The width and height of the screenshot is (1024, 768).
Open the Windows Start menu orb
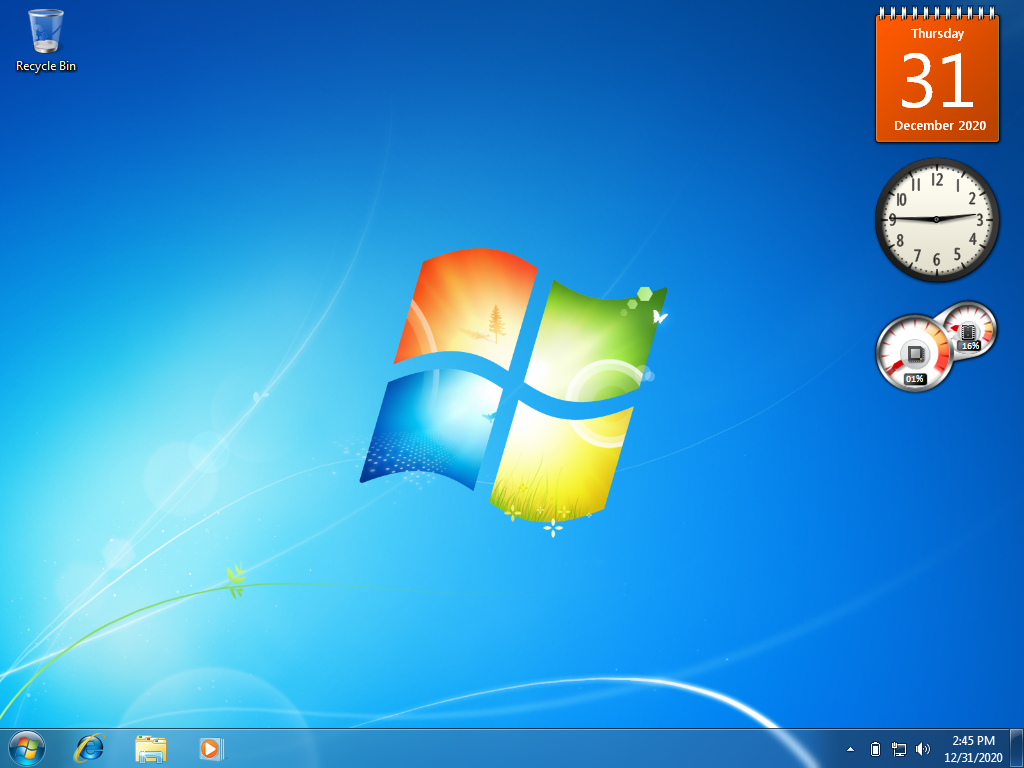(x=27, y=748)
